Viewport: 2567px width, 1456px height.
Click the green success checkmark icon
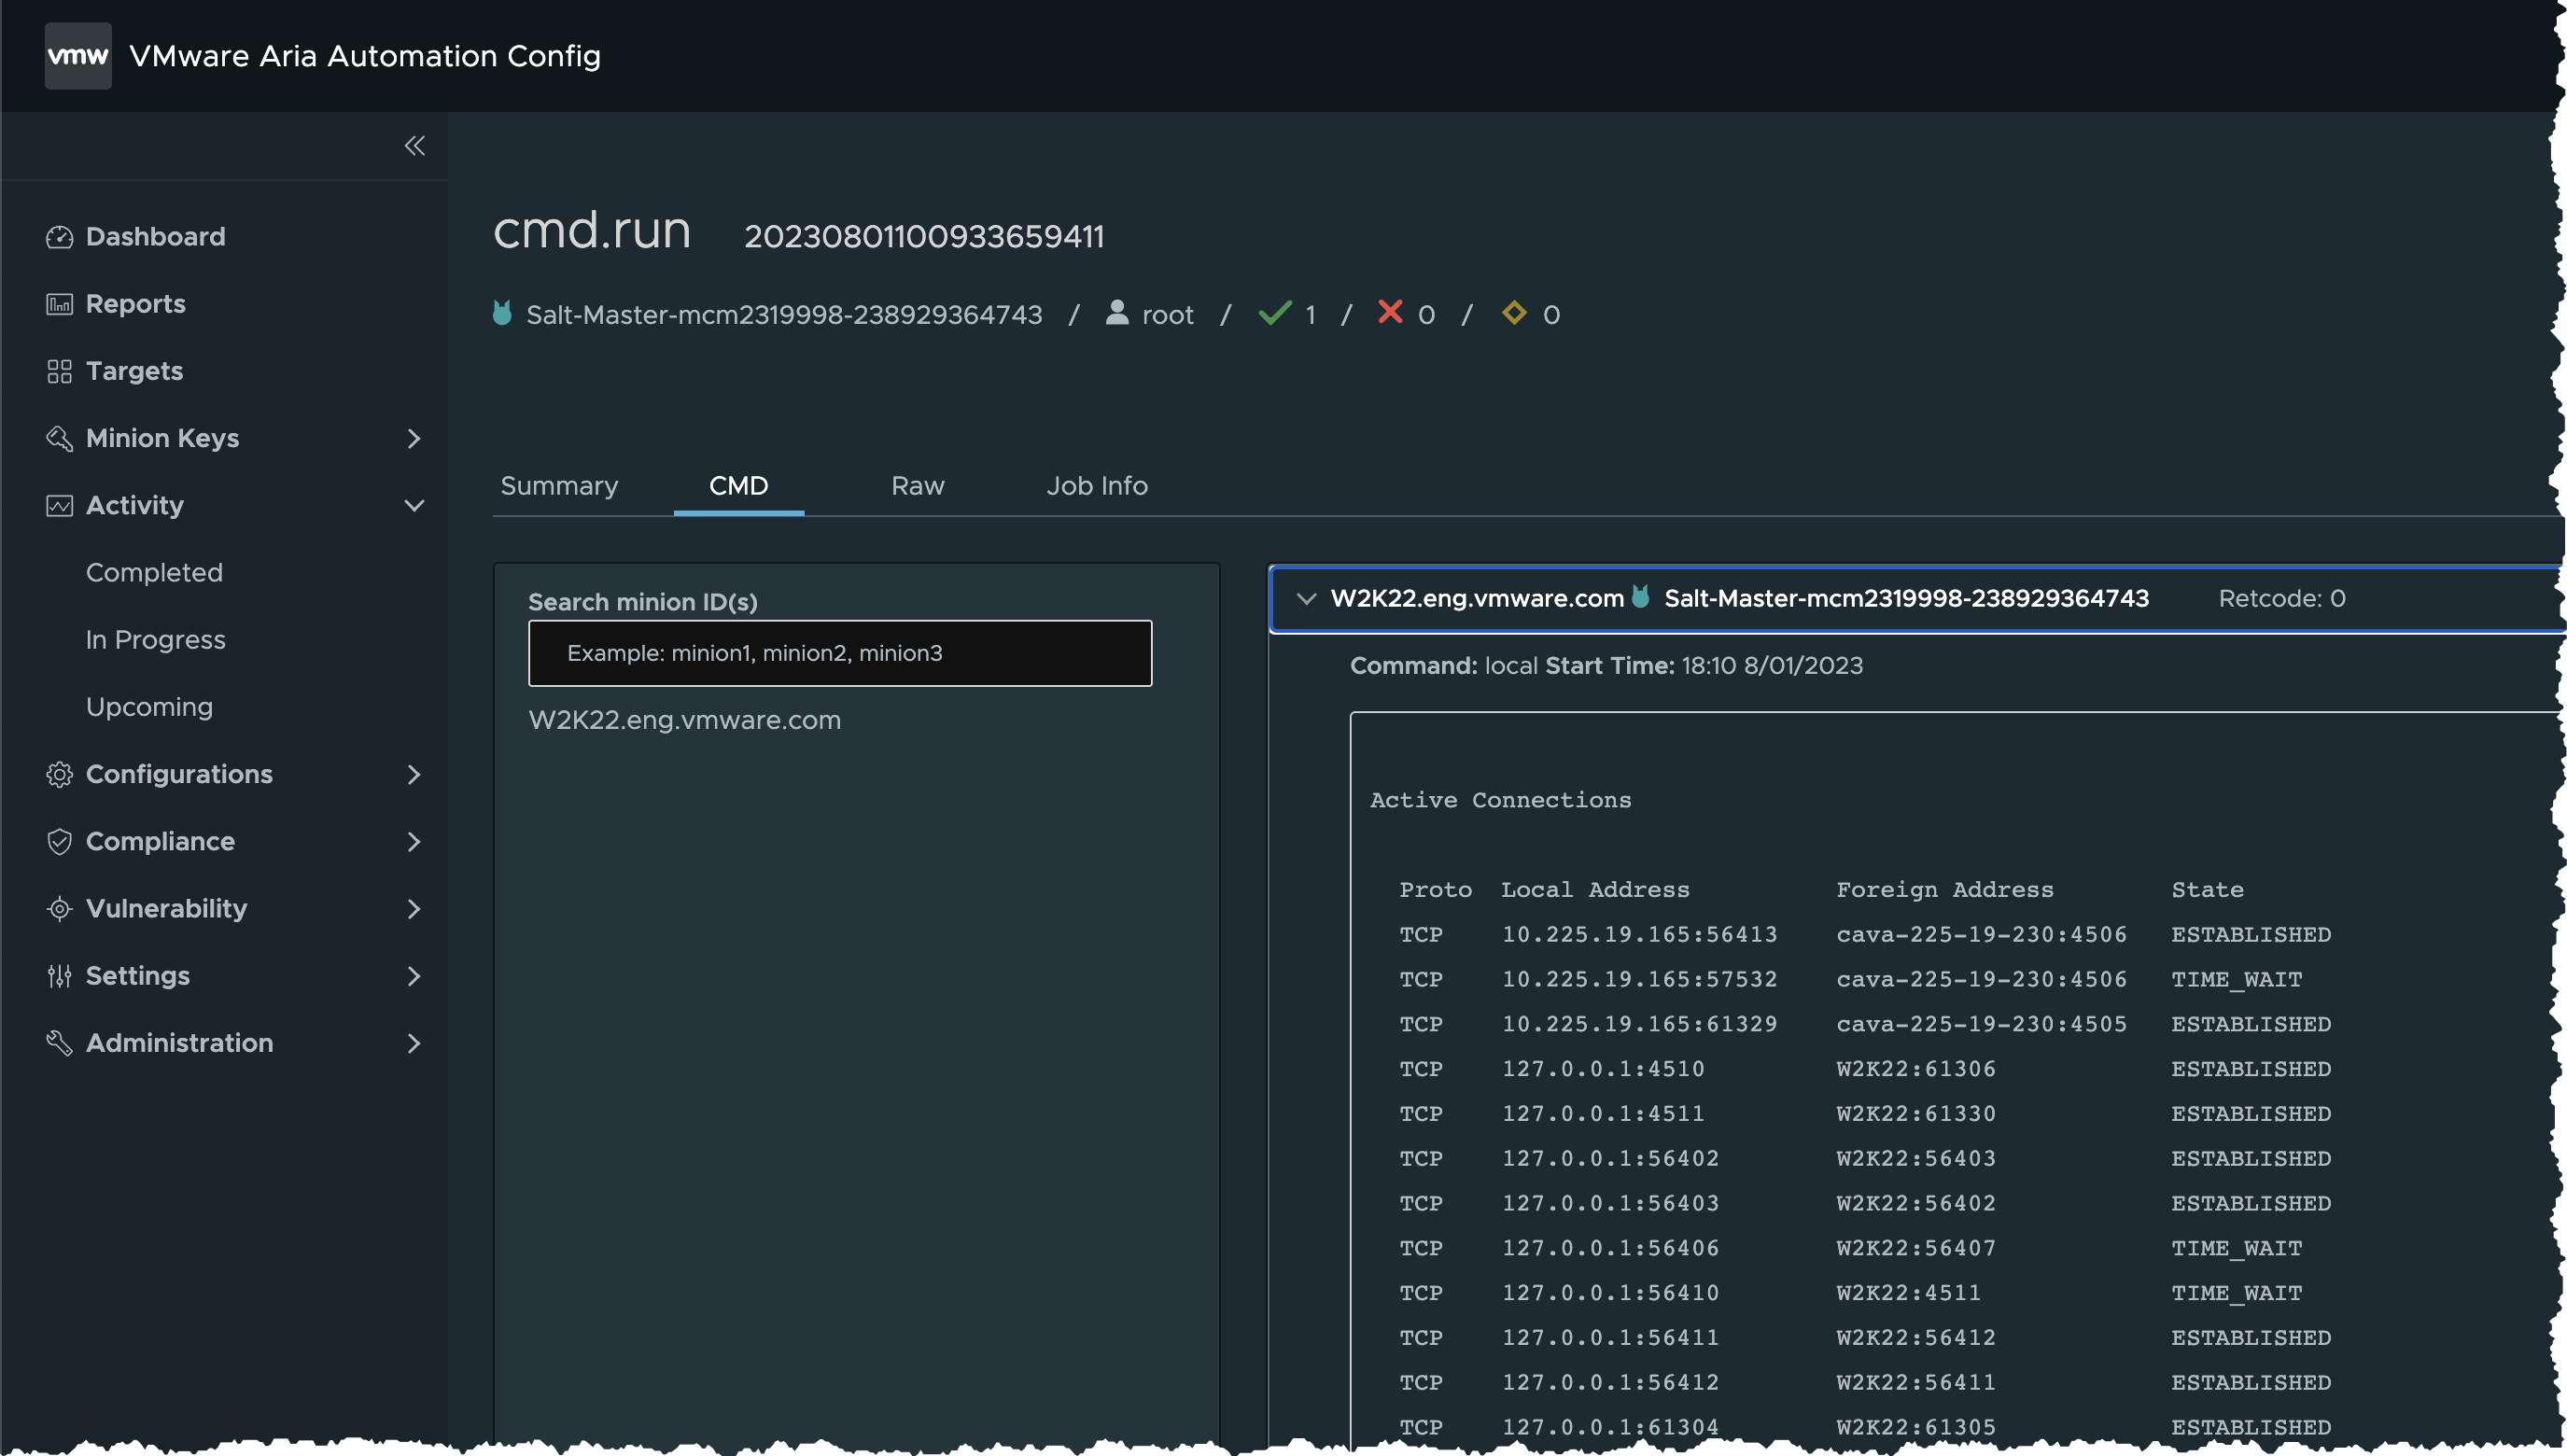(1275, 313)
